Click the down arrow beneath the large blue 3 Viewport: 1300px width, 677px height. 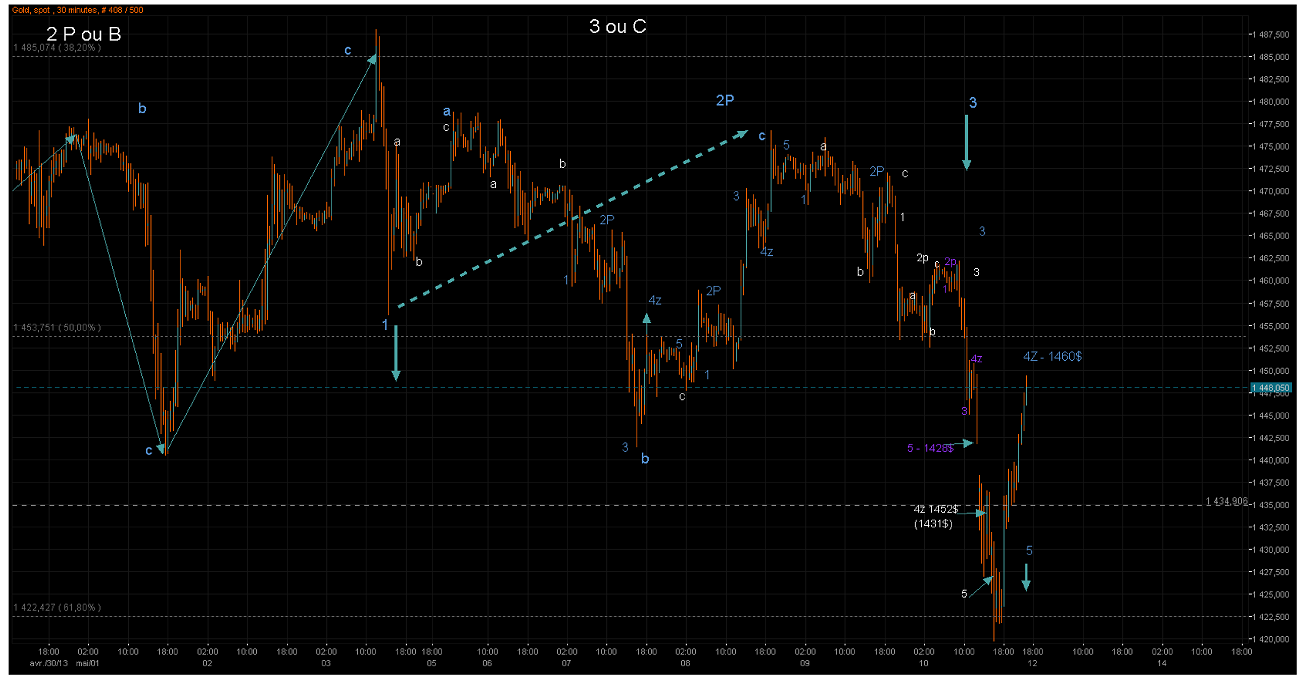coord(966,142)
